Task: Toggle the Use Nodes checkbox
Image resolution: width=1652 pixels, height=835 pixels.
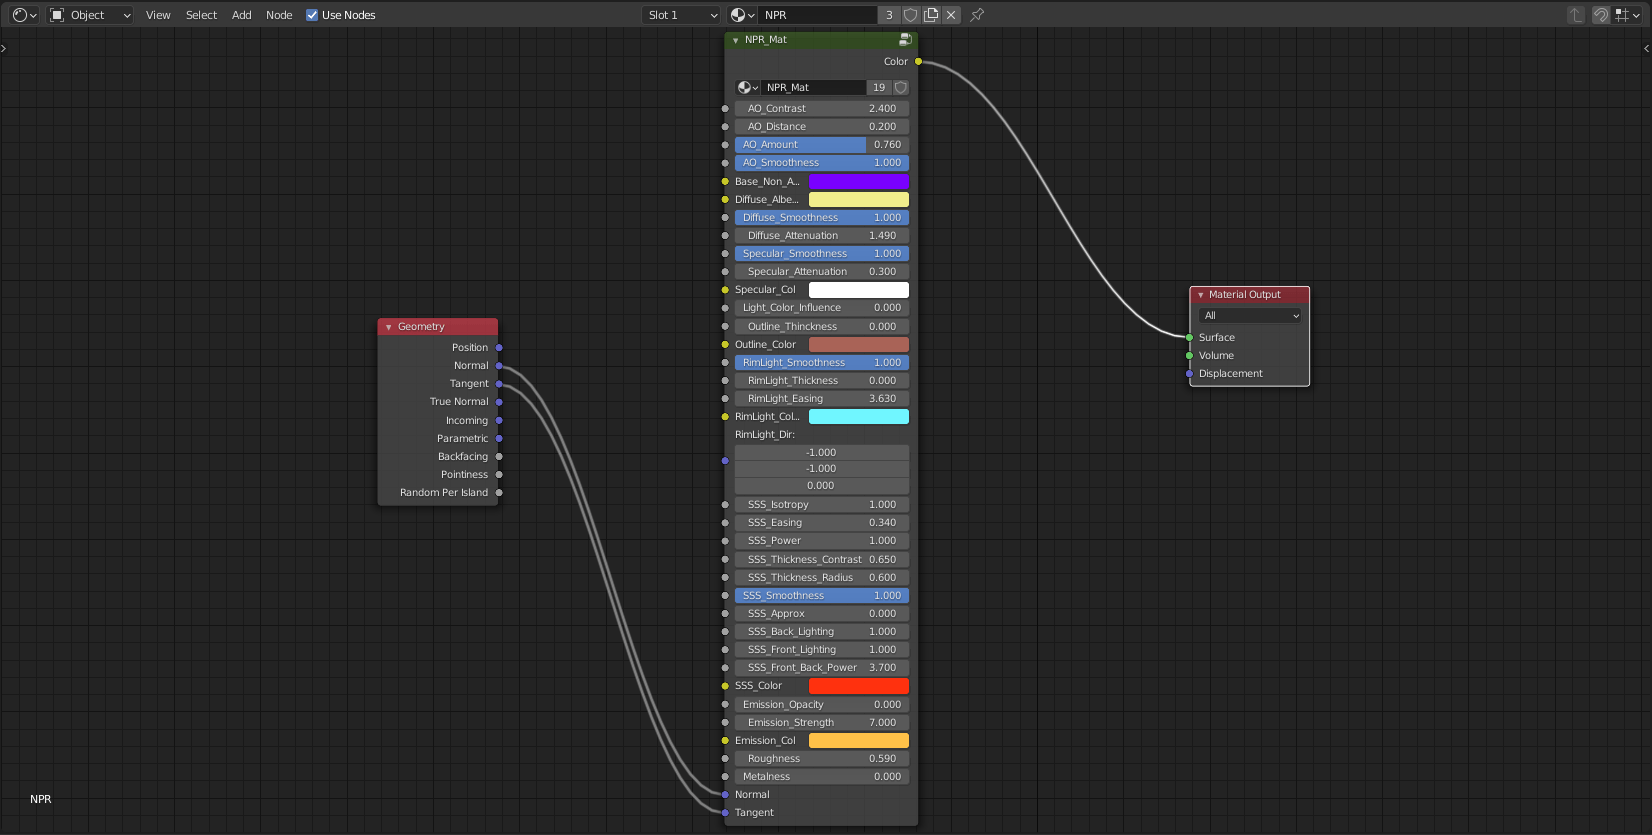Action: (x=312, y=15)
